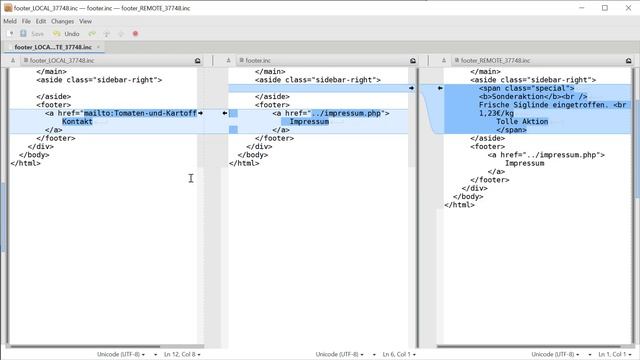
Task: Pull Impressum change left into LOCAL pane
Action: point(224,113)
